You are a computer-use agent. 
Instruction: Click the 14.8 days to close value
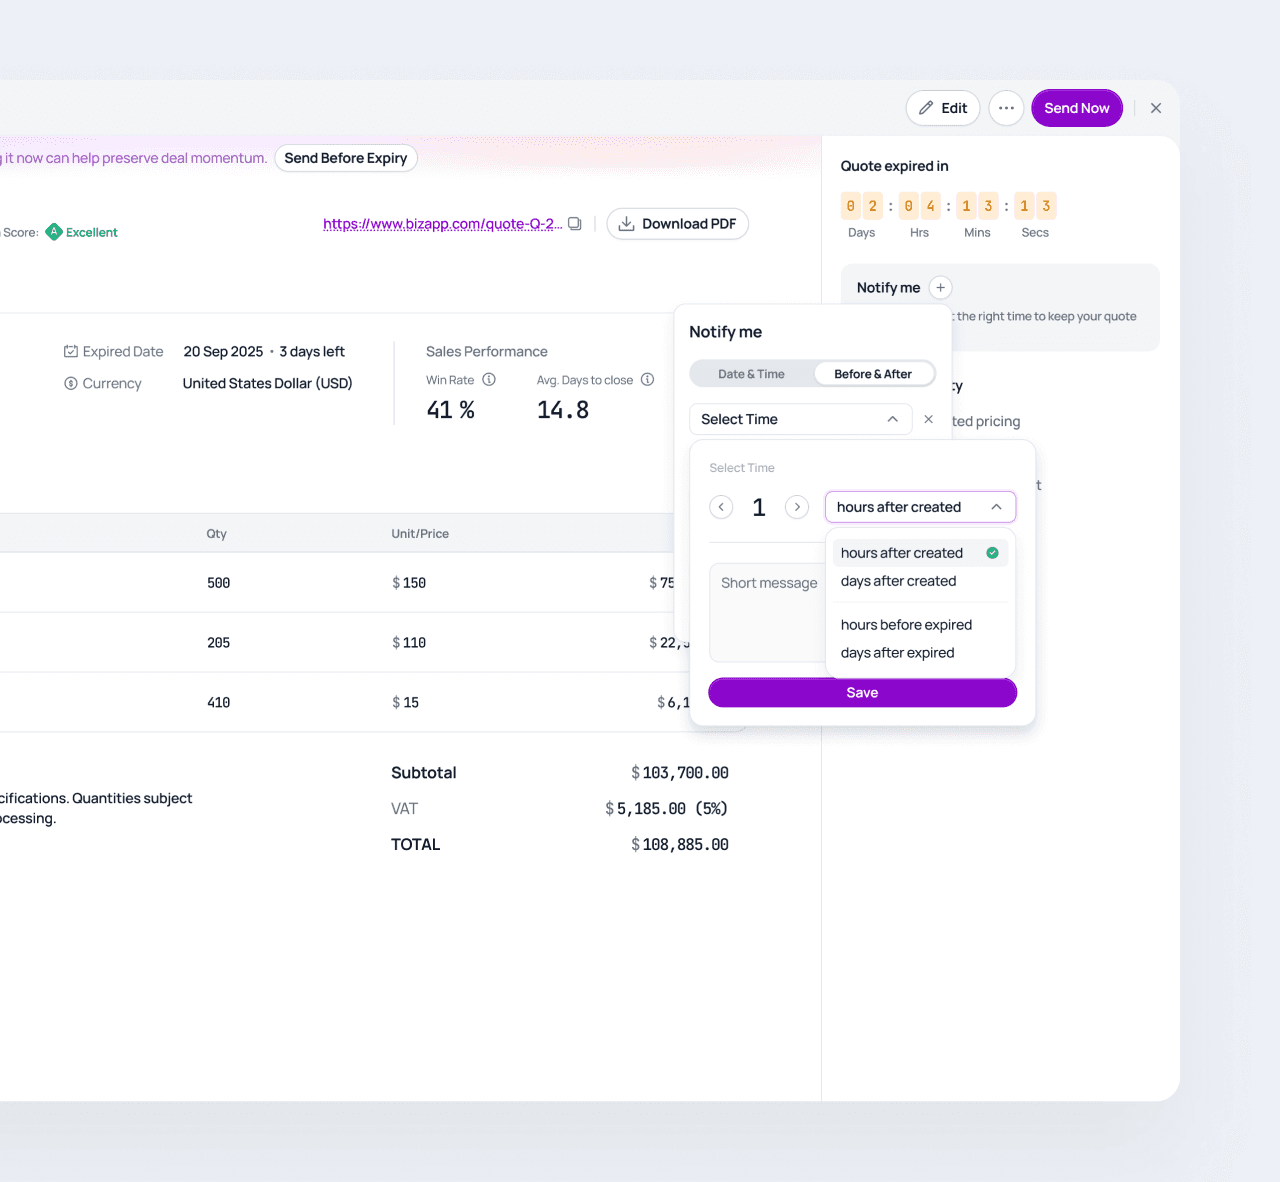(563, 410)
